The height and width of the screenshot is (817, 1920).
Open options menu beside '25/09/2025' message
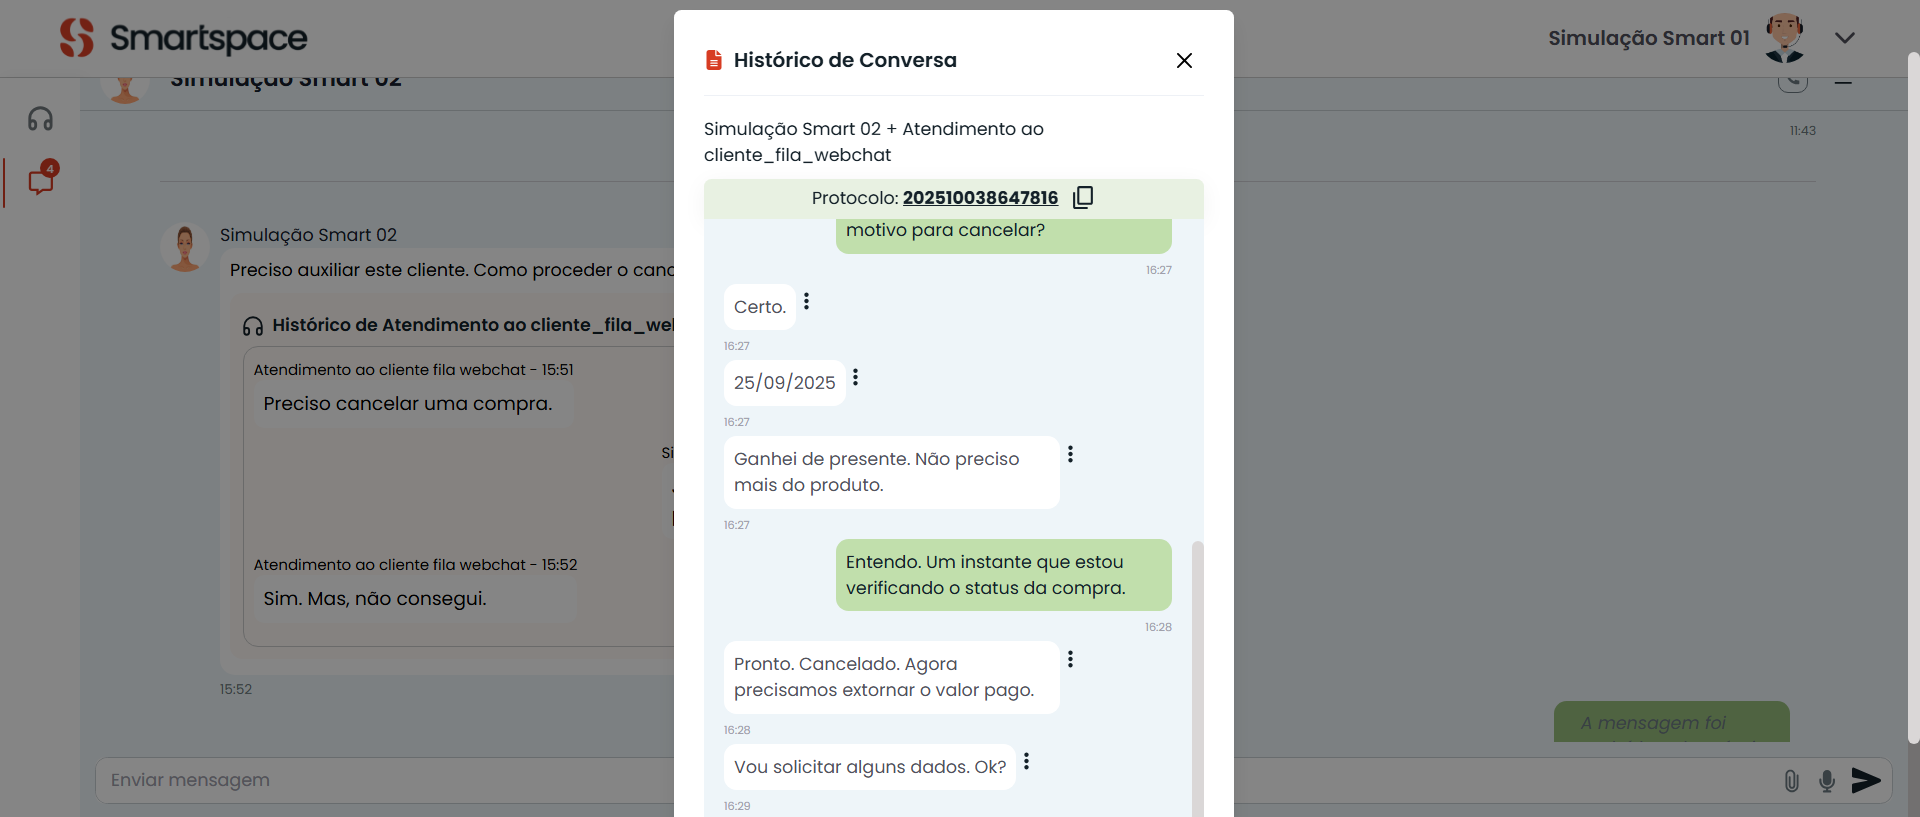tap(855, 377)
